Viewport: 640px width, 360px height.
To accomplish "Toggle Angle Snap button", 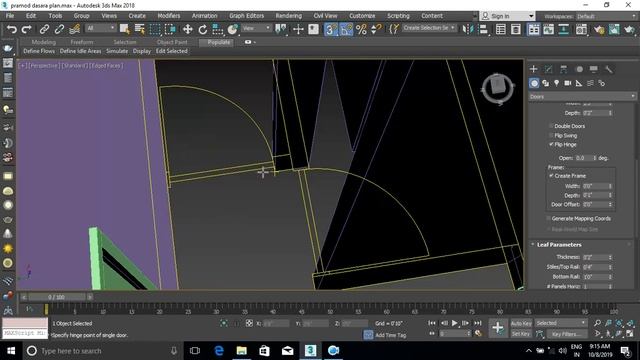I will [346, 29].
